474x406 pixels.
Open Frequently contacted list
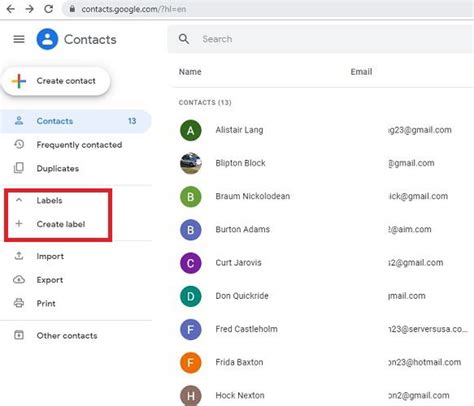pos(76,145)
